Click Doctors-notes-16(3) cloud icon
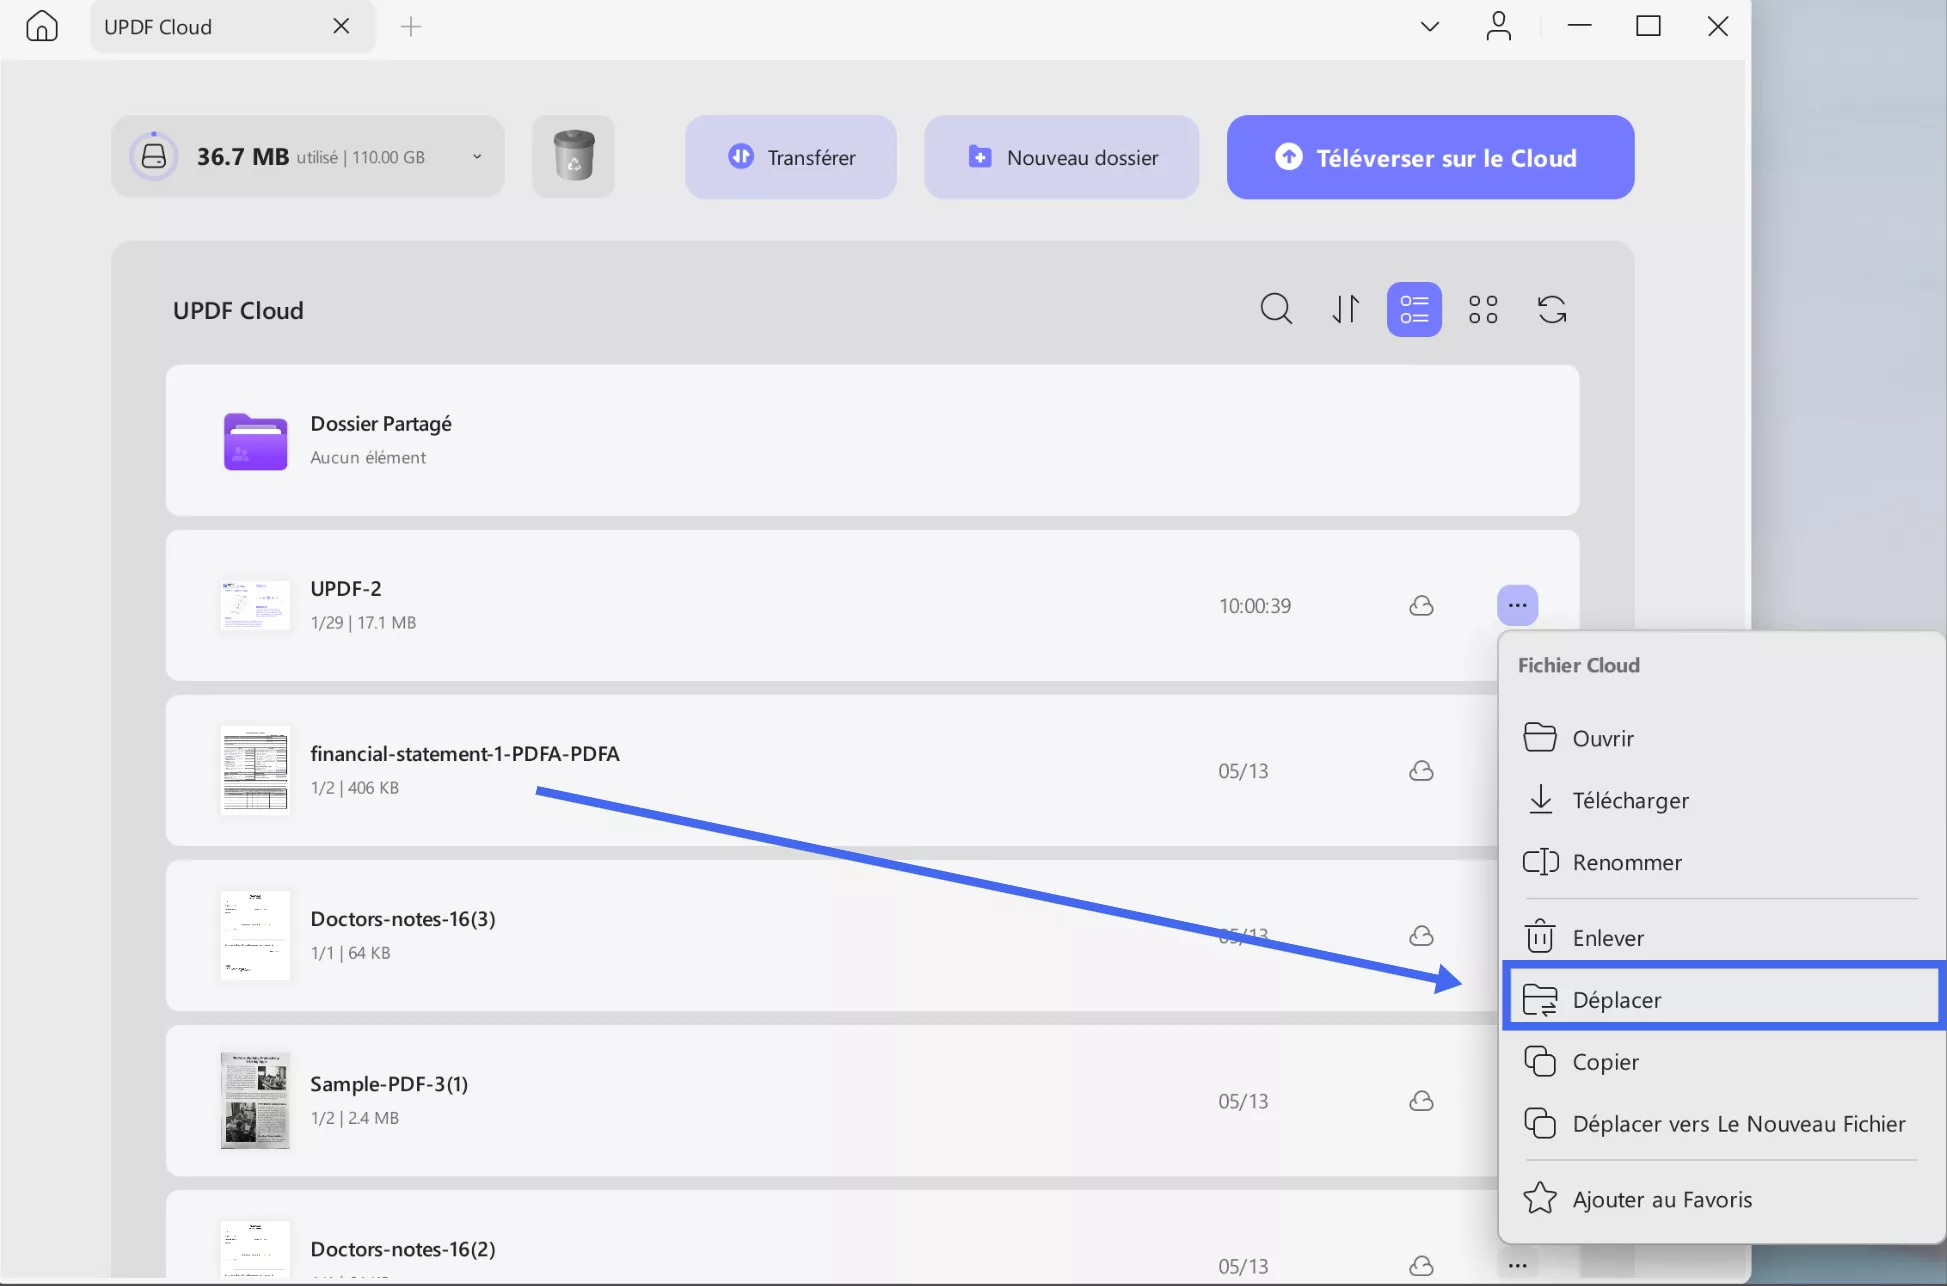The width and height of the screenshot is (1947, 1286). [x=1421, y=935]
